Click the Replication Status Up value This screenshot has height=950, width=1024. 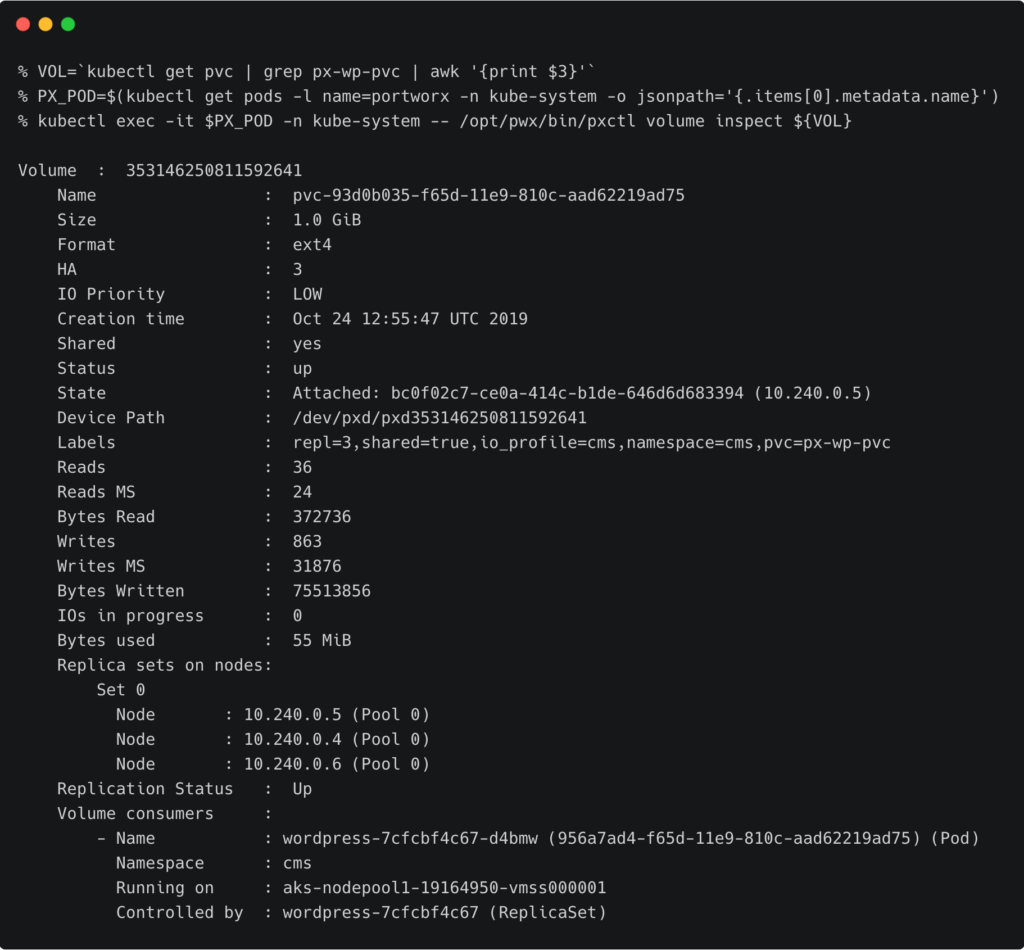[x=302, y=789]
